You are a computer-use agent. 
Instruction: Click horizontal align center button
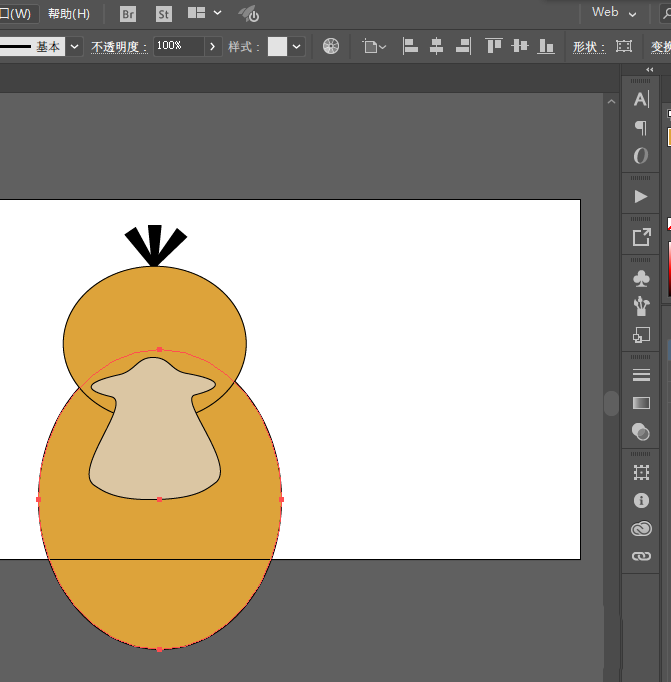pos(436,46)
